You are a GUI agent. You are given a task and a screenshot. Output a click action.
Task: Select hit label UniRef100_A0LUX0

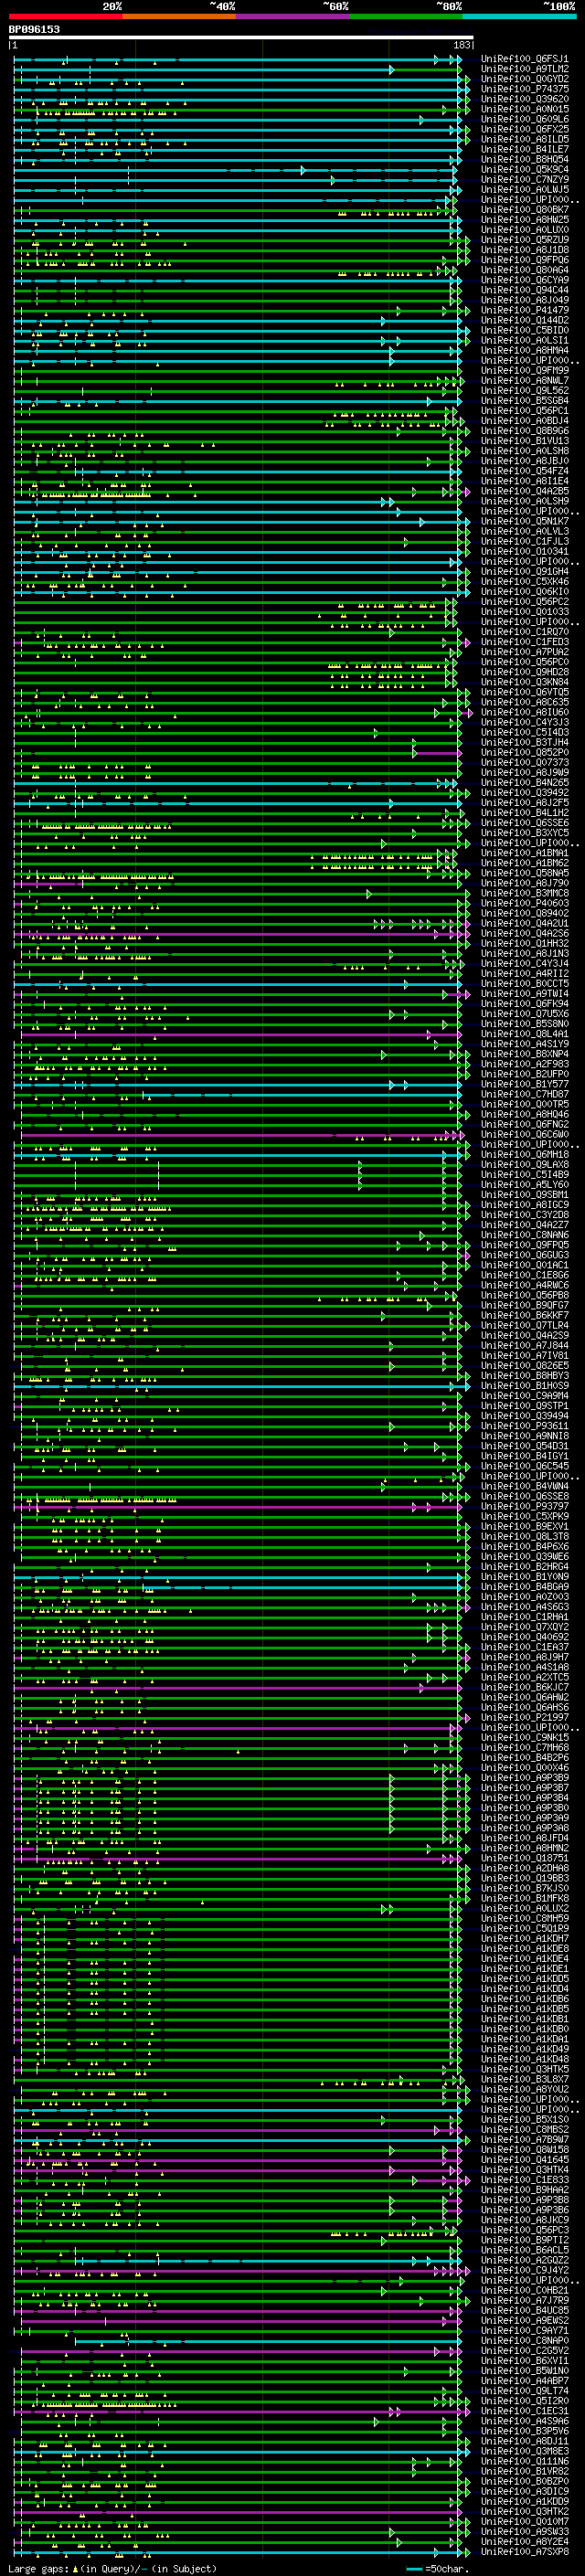pos(525,229)
